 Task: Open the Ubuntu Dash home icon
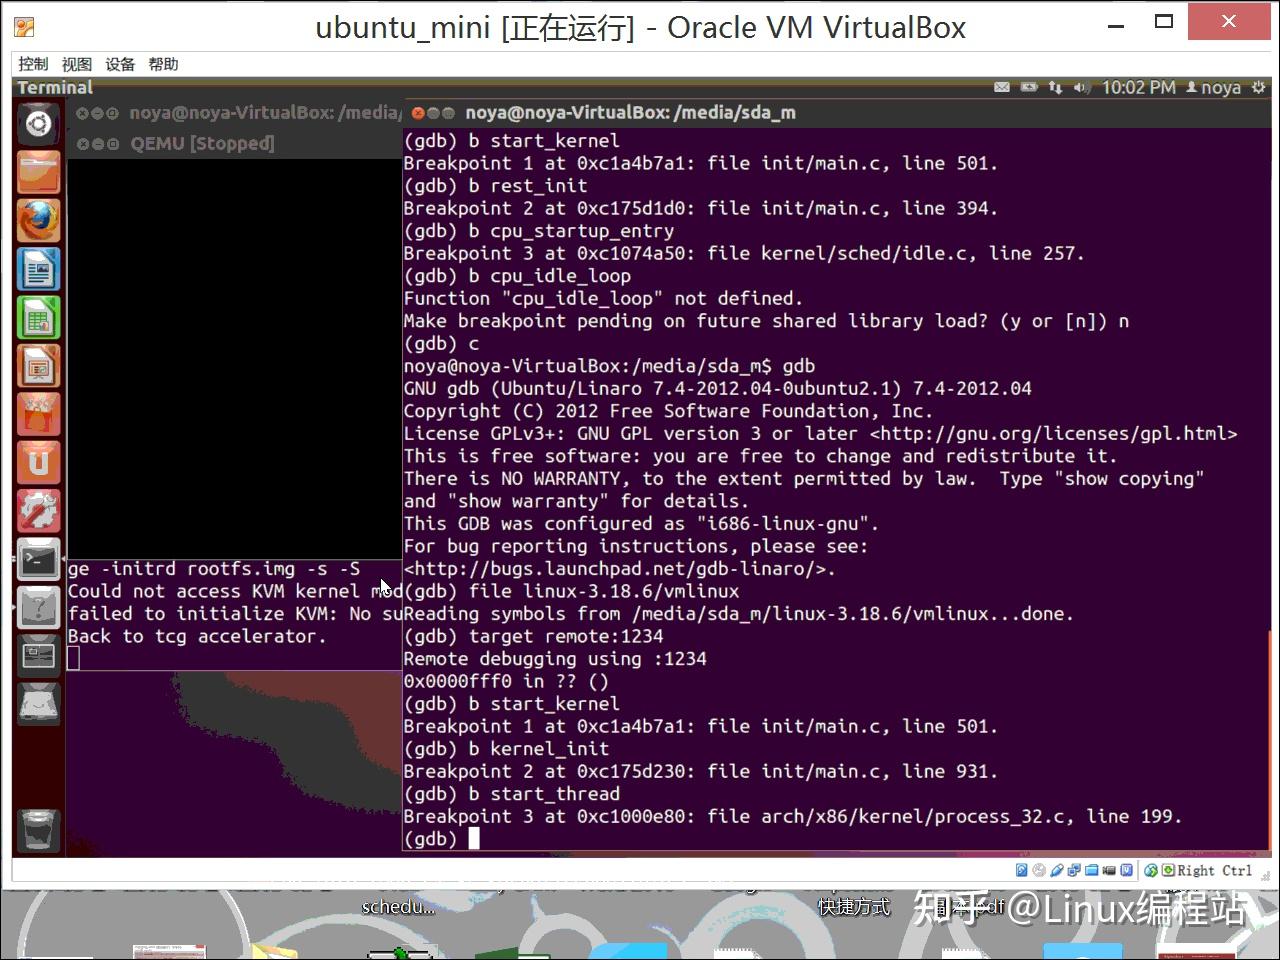pyautogui.click(x=38, y=123)
